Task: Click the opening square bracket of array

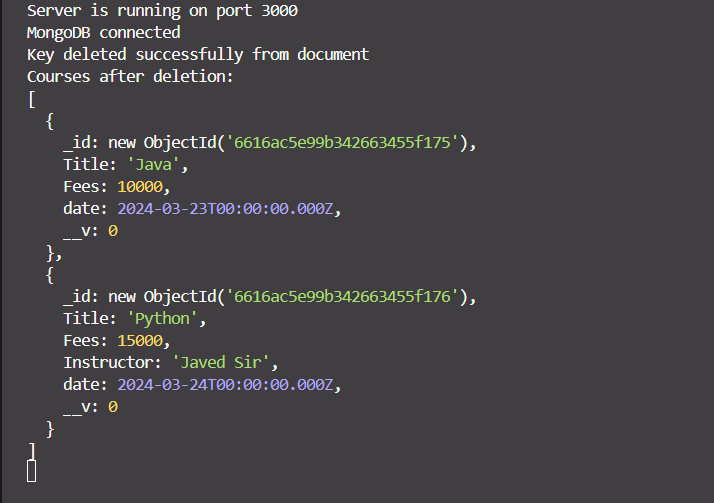Action: [x=32, y=99]
